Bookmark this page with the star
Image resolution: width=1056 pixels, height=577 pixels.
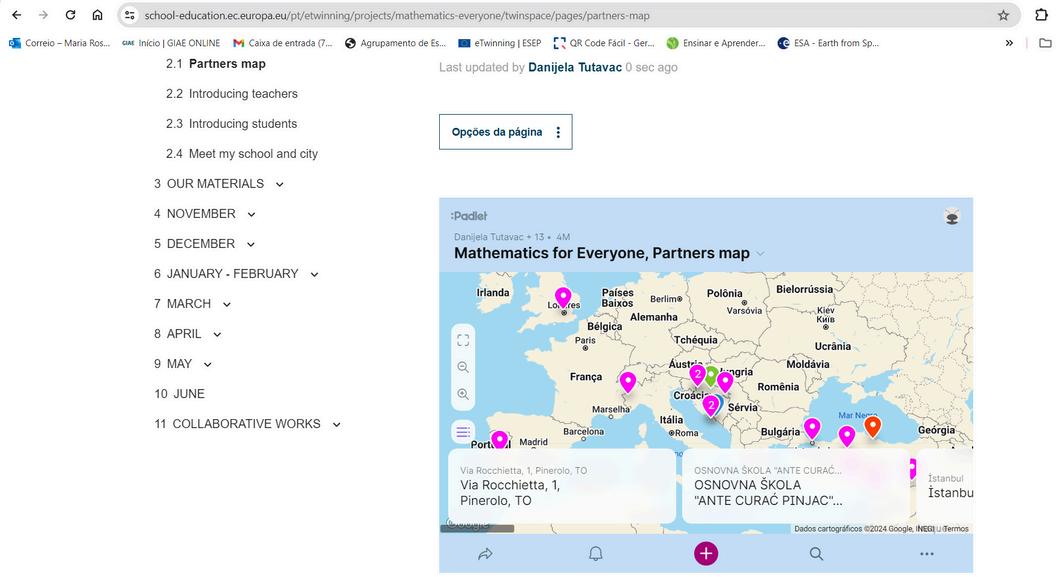pos(1003,15)
